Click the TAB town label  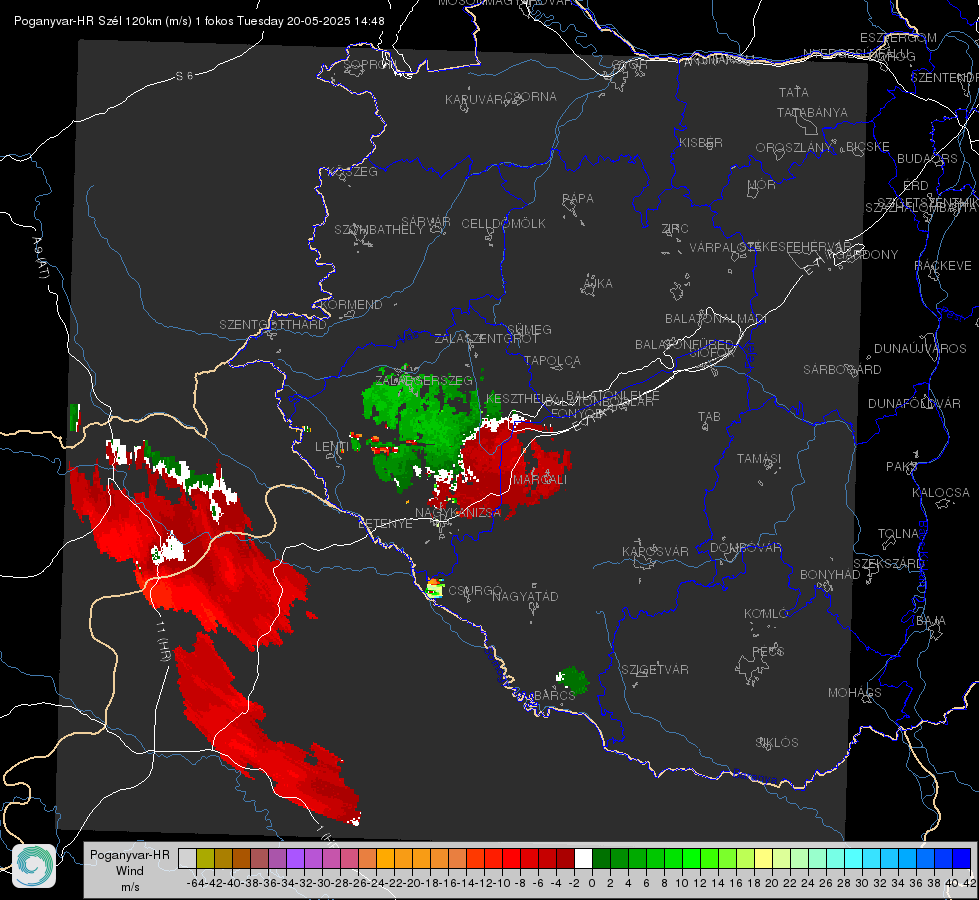[x=709, y=417]
